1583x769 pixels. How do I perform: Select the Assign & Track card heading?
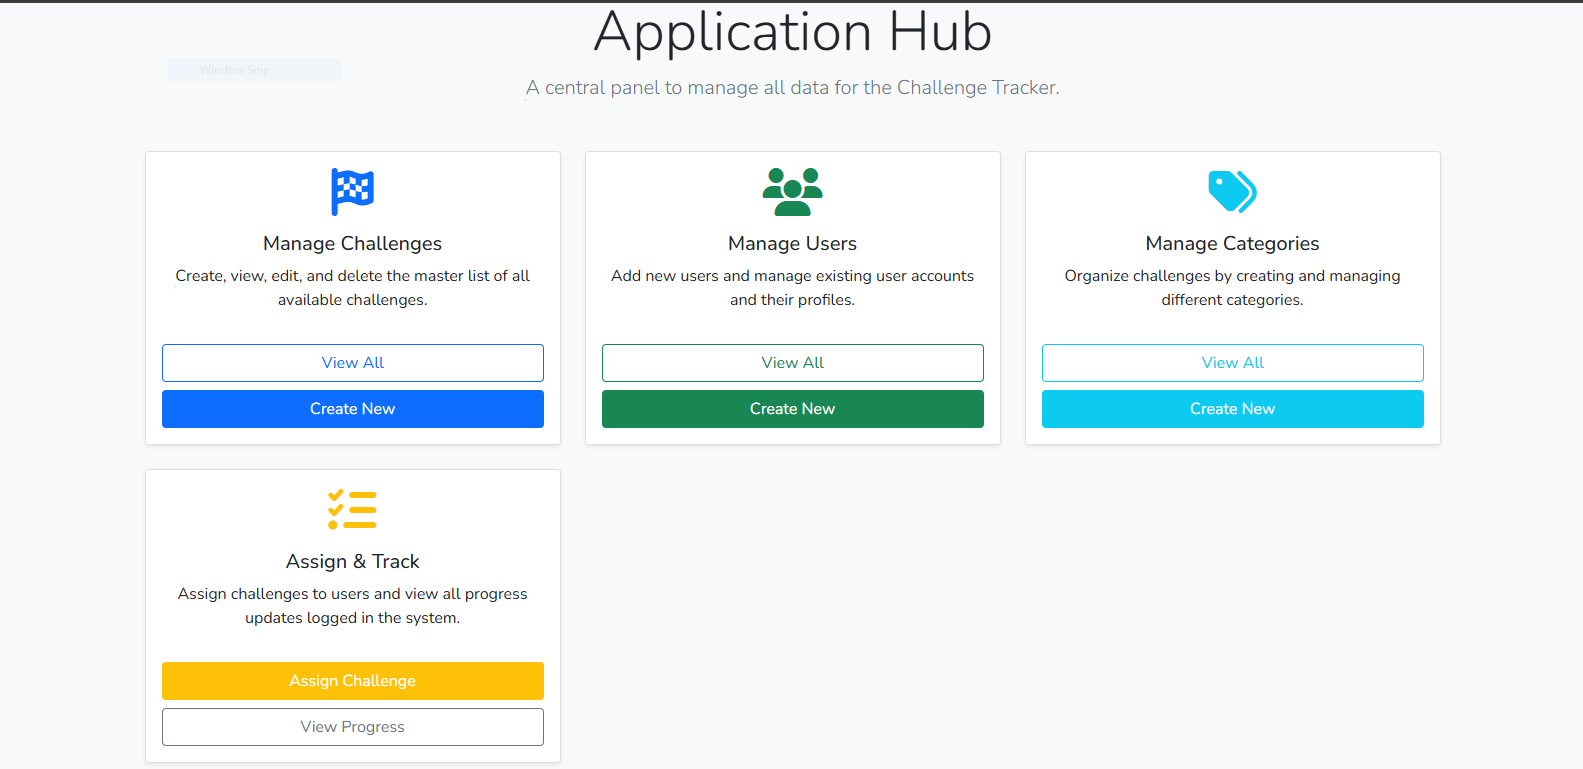pos(352,562)
